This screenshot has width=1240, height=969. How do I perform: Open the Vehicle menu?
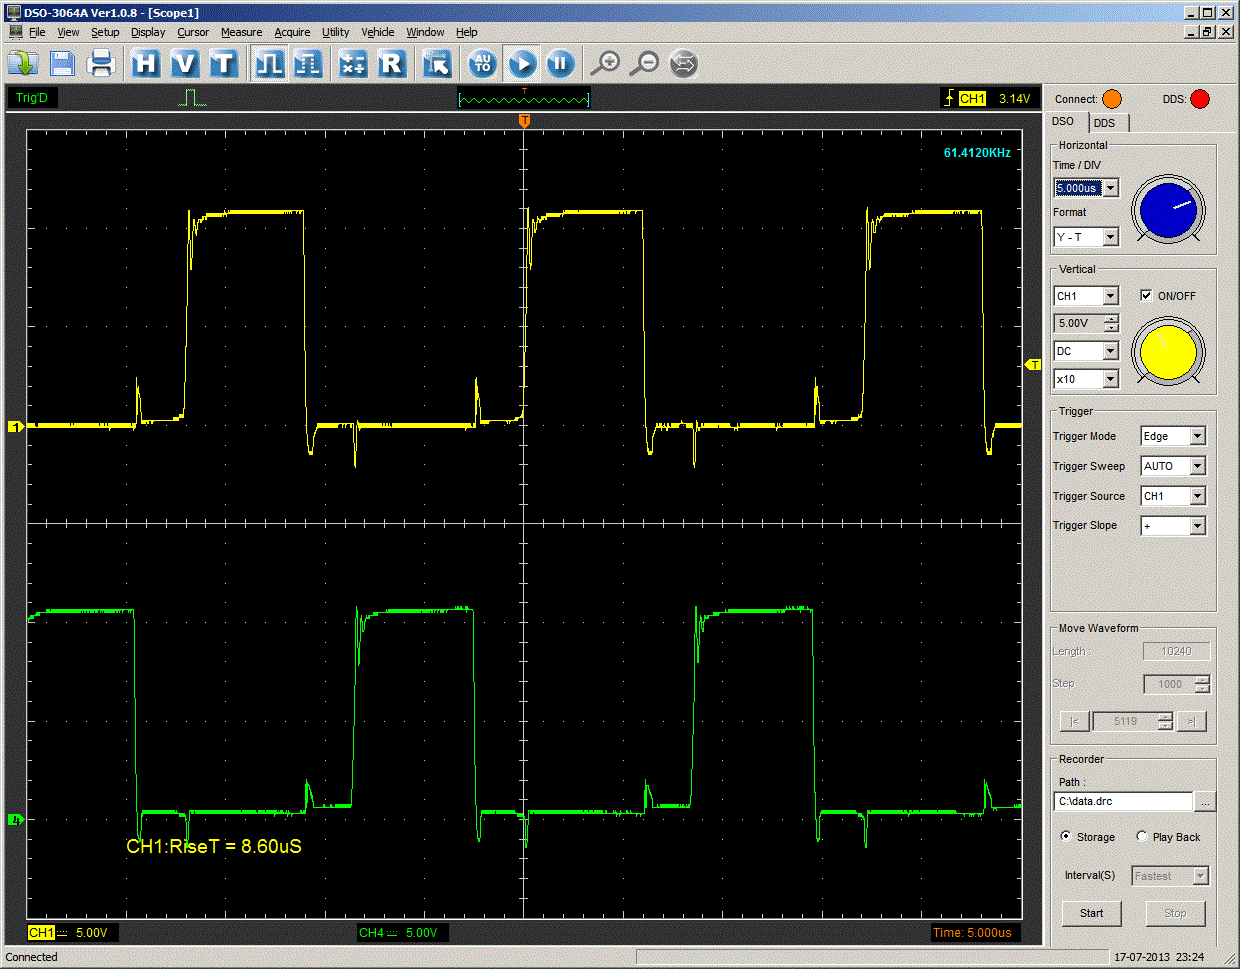pyautogui.click(x=378, y=32)
